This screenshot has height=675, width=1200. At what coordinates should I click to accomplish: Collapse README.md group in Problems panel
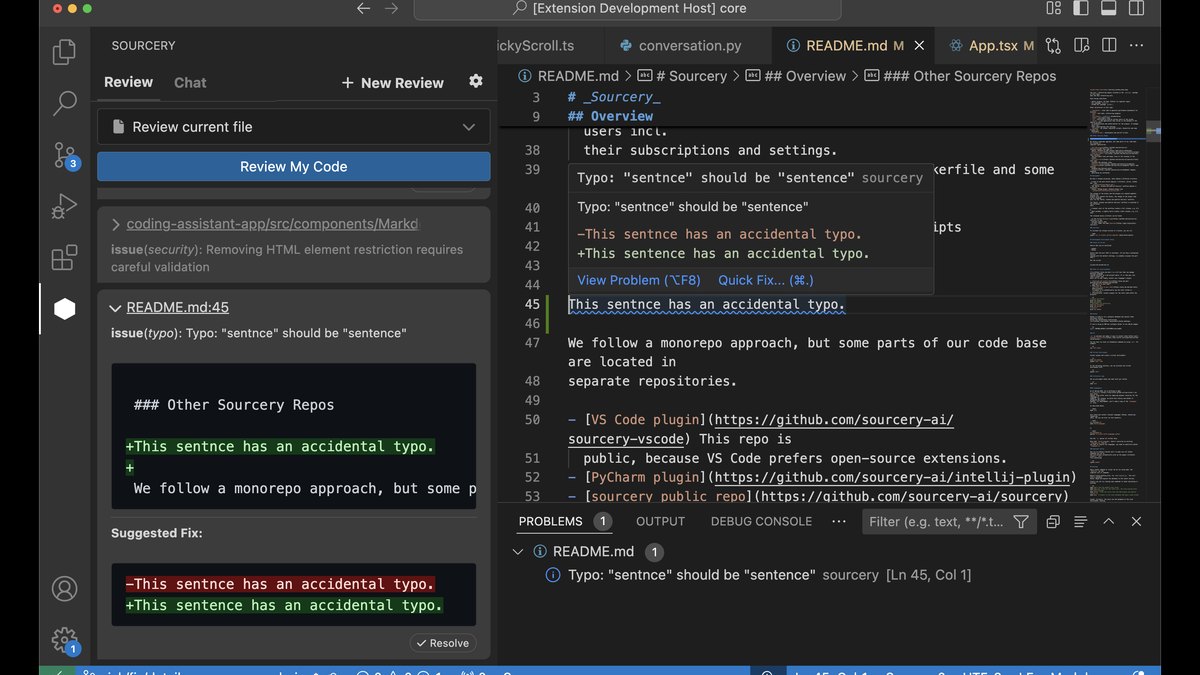(x=518, y=552)
